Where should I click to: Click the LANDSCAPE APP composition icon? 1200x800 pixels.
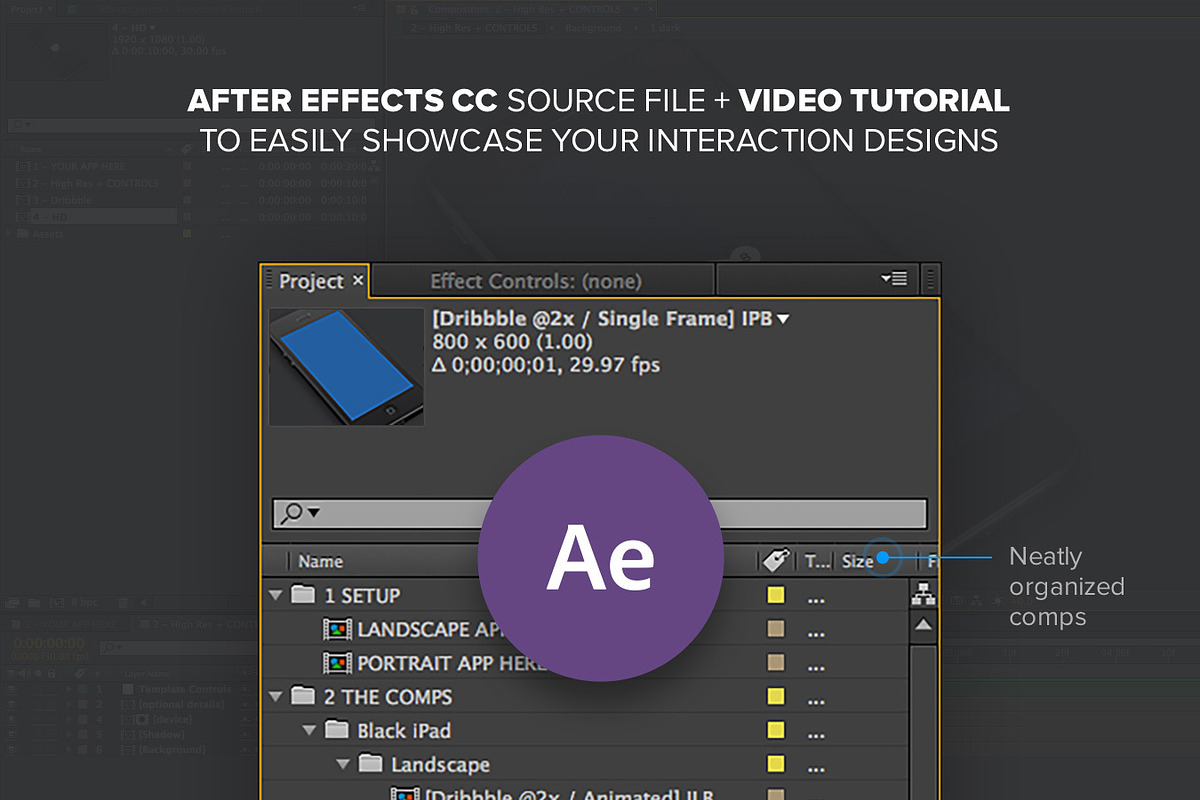(x=338, y=630)
